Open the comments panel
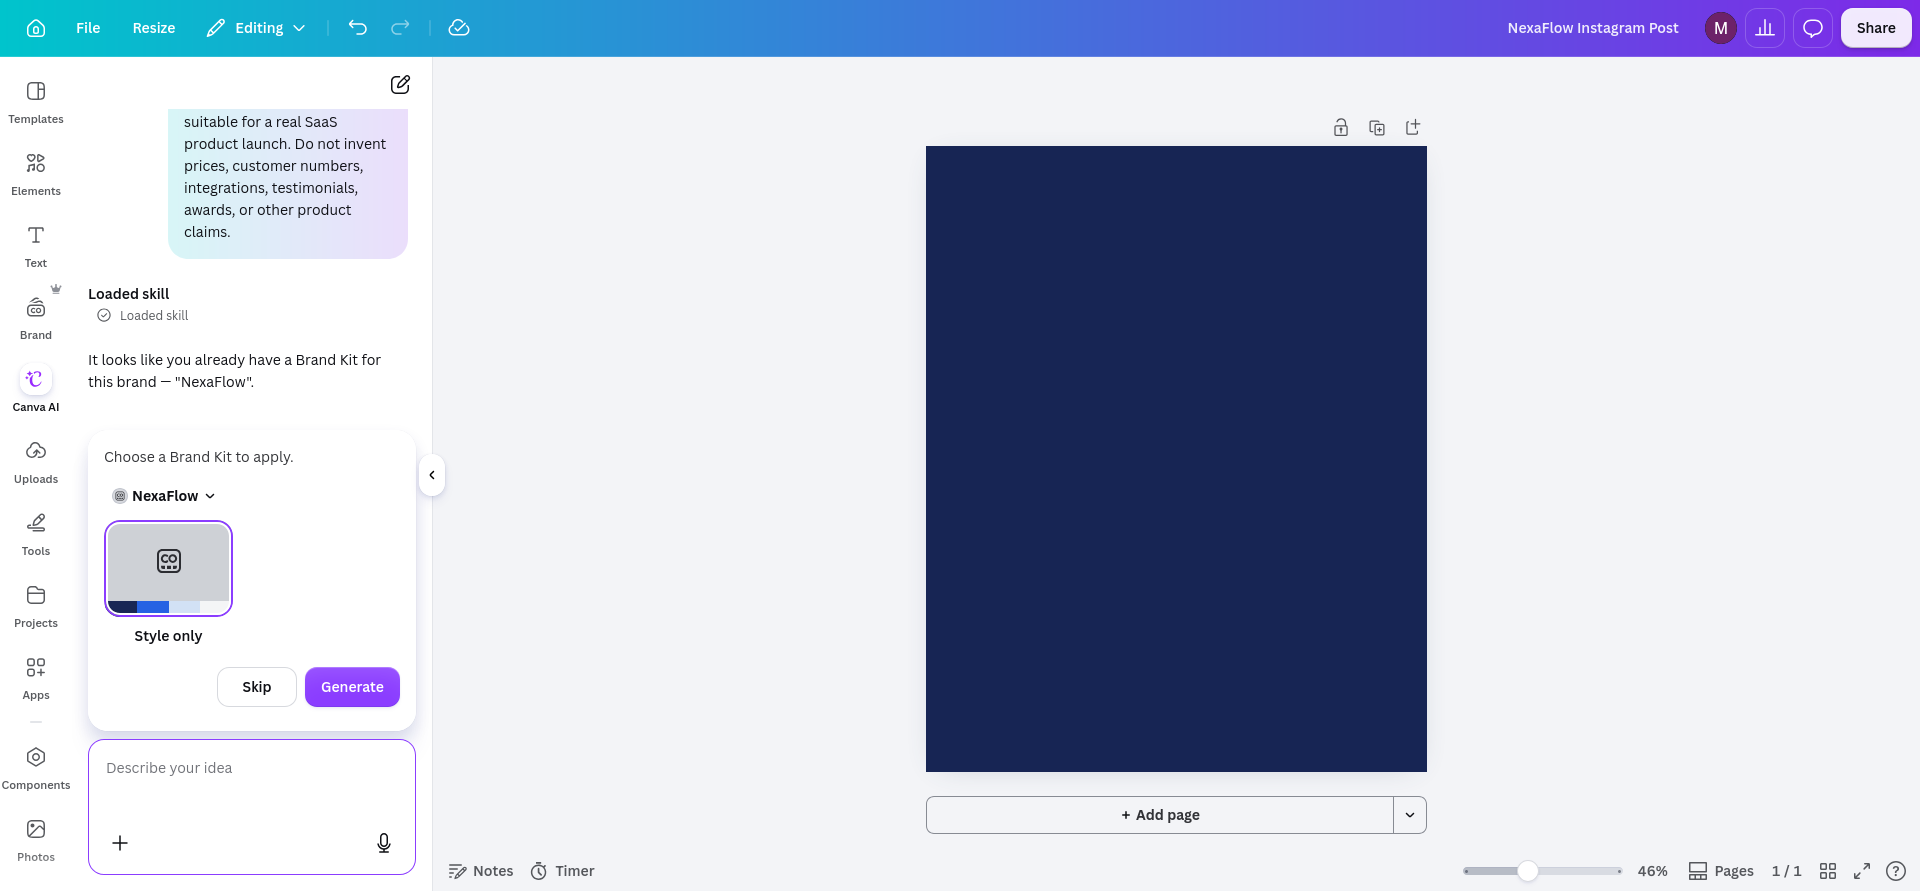This screenshot has width=1920, height=891. pyautogui.click(x=1813, y=28)
